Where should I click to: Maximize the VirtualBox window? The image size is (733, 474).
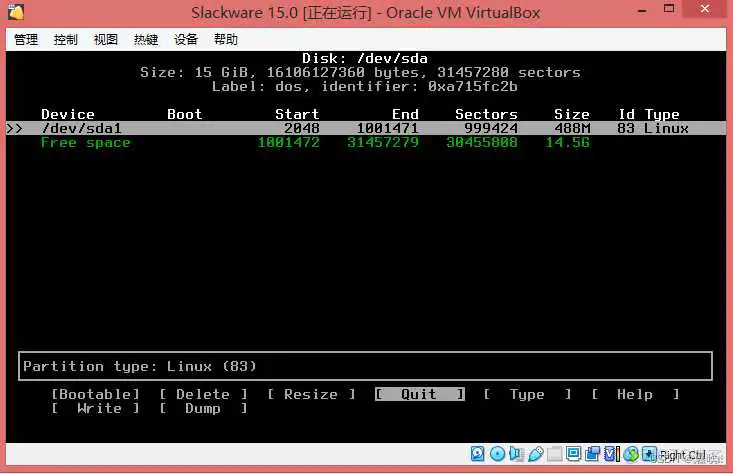click(x=669, y=9)
